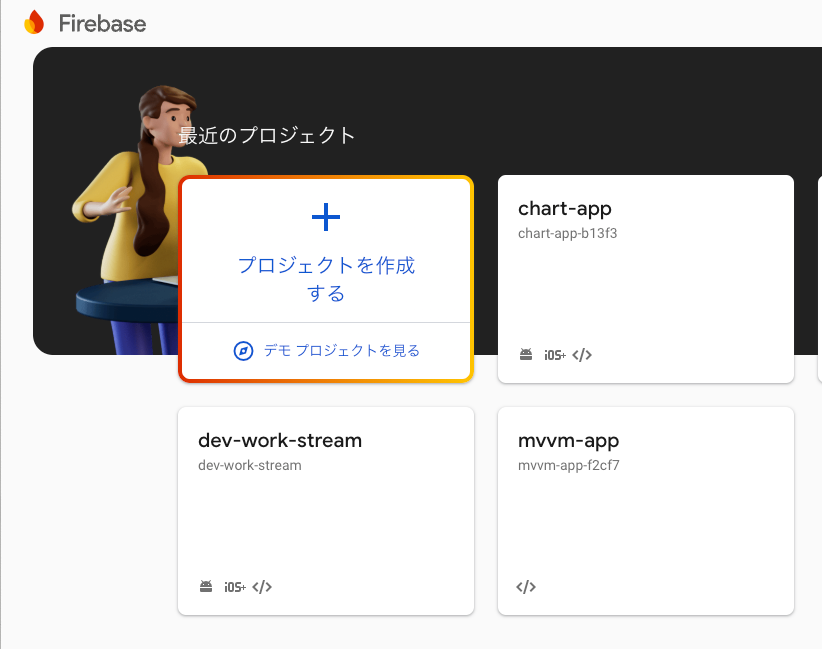
Task: Click web code icon on mvvm-app card
Action: pyautogui.click(x=526, y=587)
